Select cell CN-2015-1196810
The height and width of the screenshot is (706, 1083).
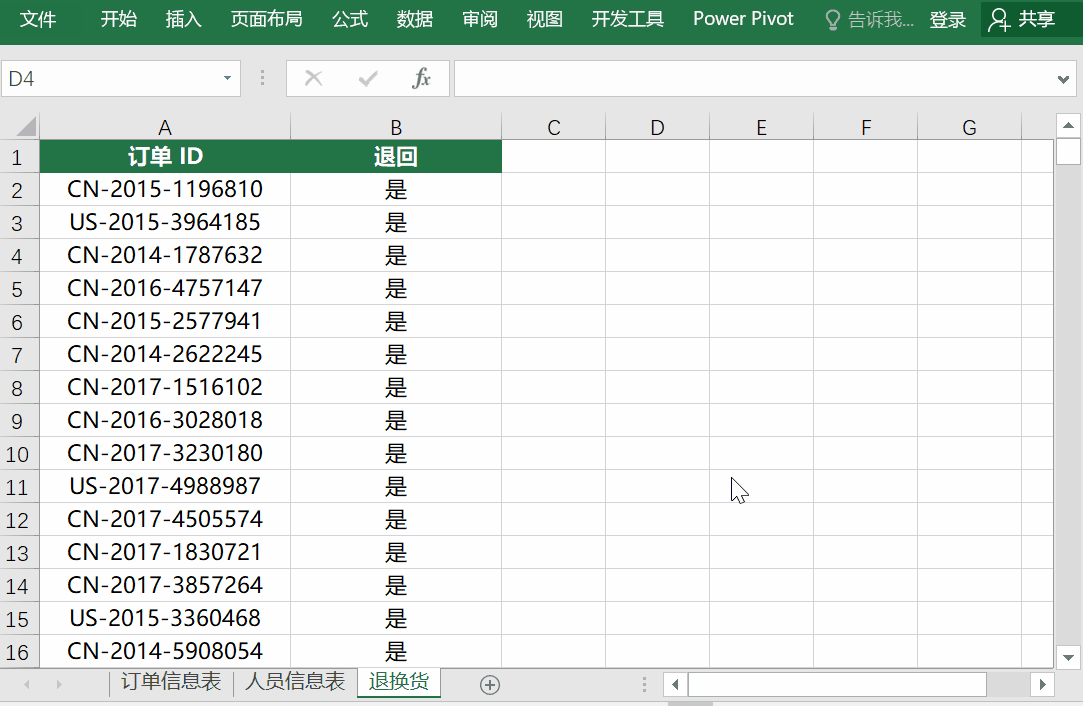click(x=165, y=189)
